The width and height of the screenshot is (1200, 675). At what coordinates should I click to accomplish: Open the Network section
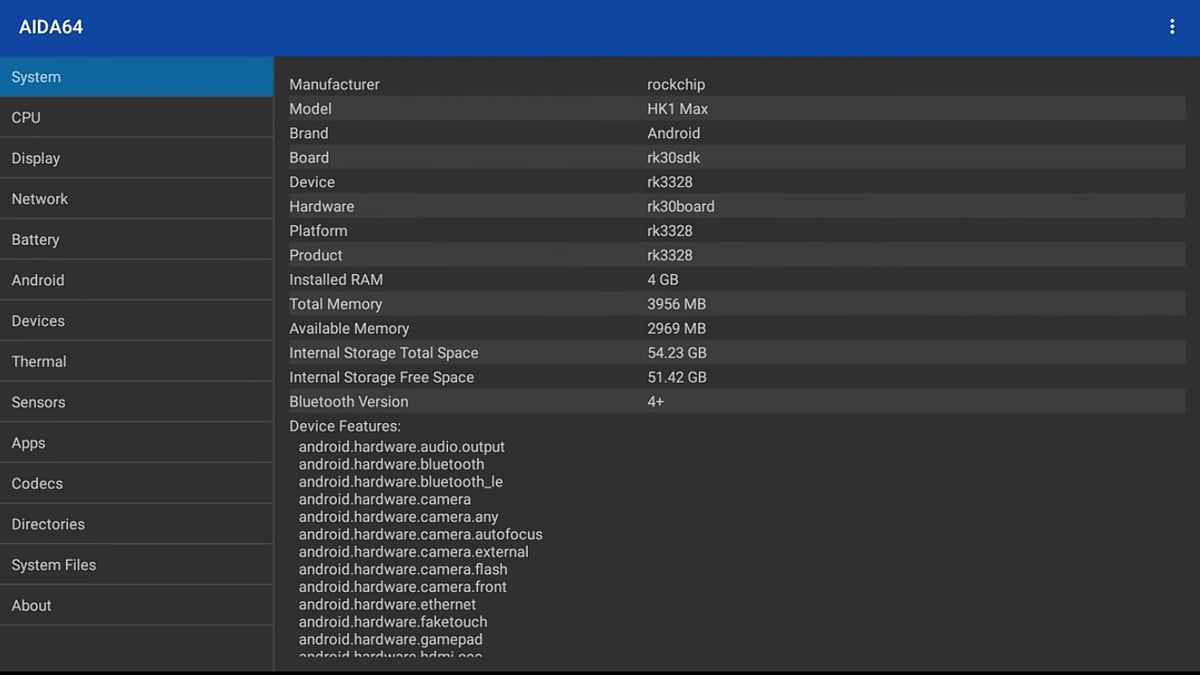coord(136,199)
